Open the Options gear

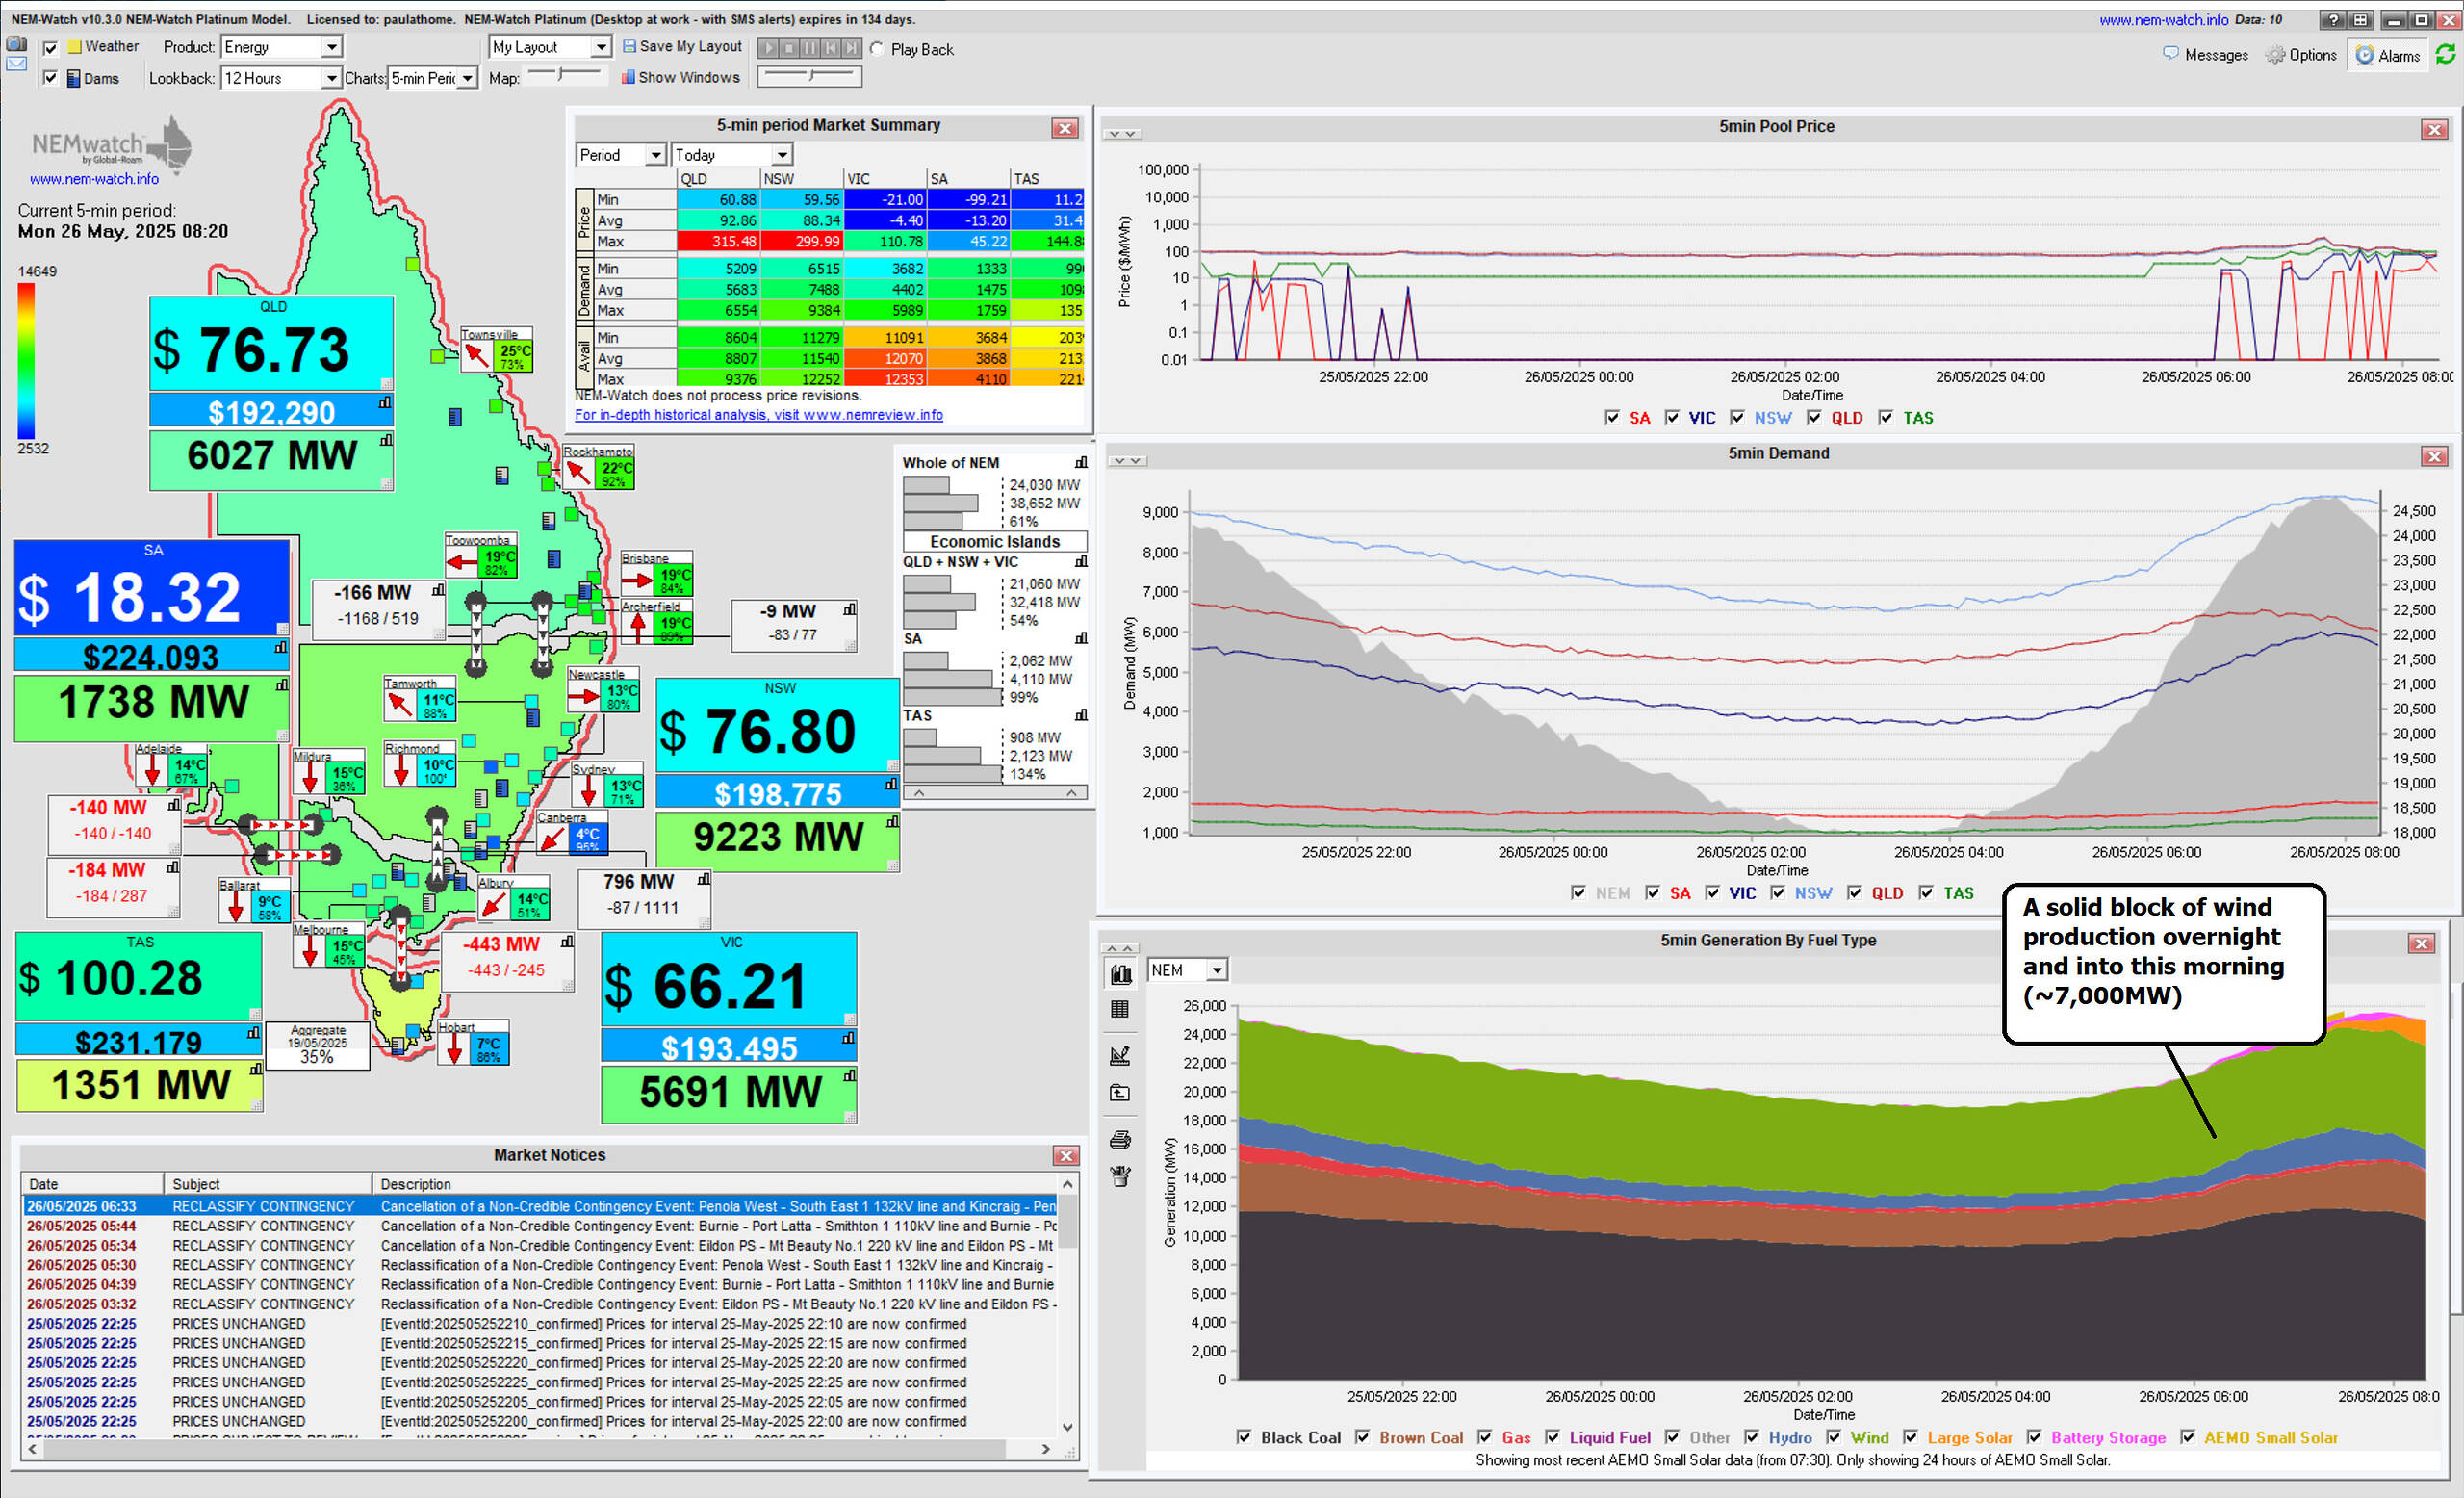(2300, 55)
